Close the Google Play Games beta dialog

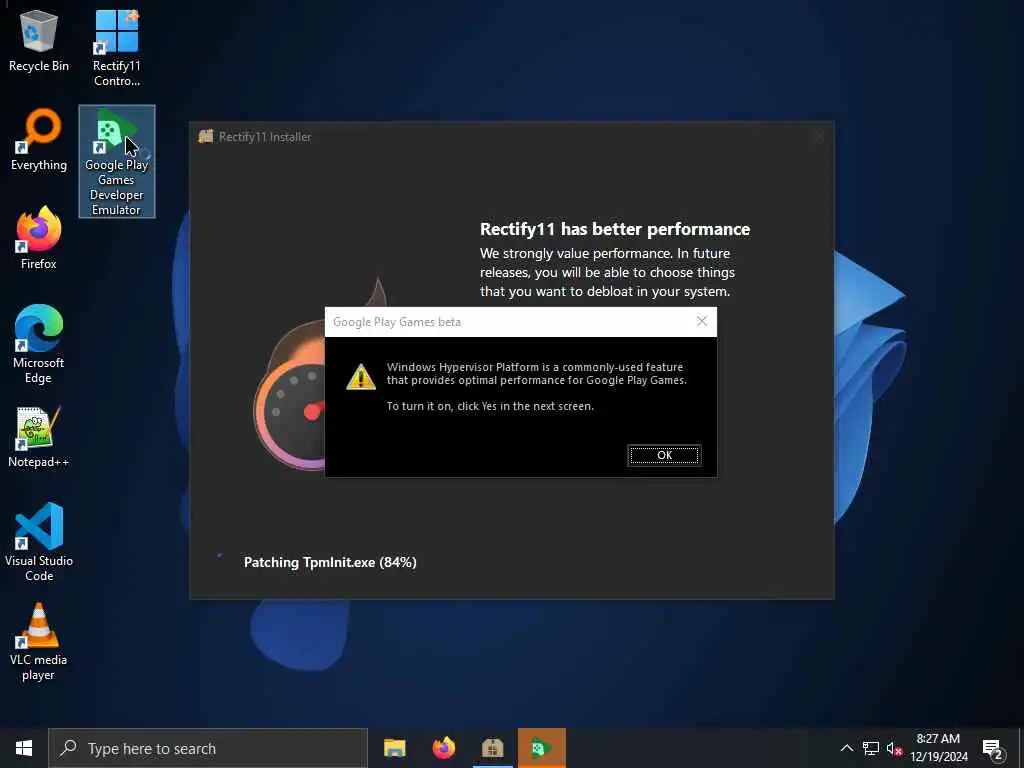(x=701, y=321)
